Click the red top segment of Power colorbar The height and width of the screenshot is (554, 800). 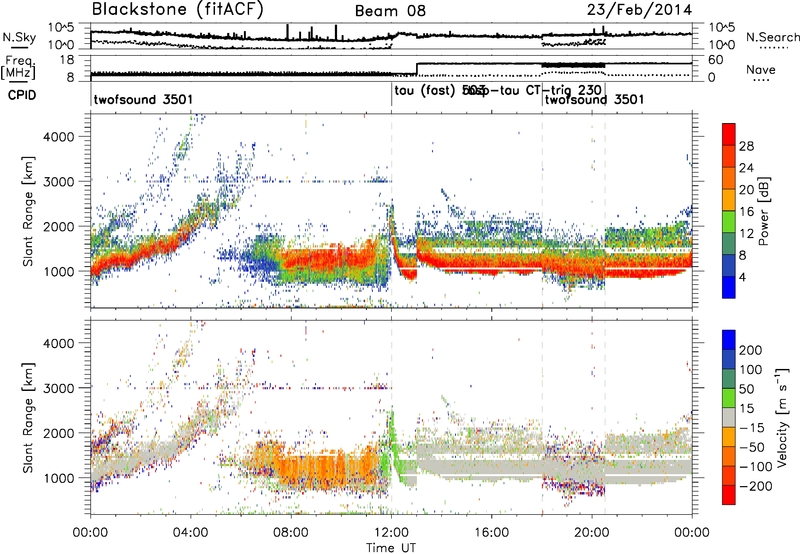tap(729, 135)
